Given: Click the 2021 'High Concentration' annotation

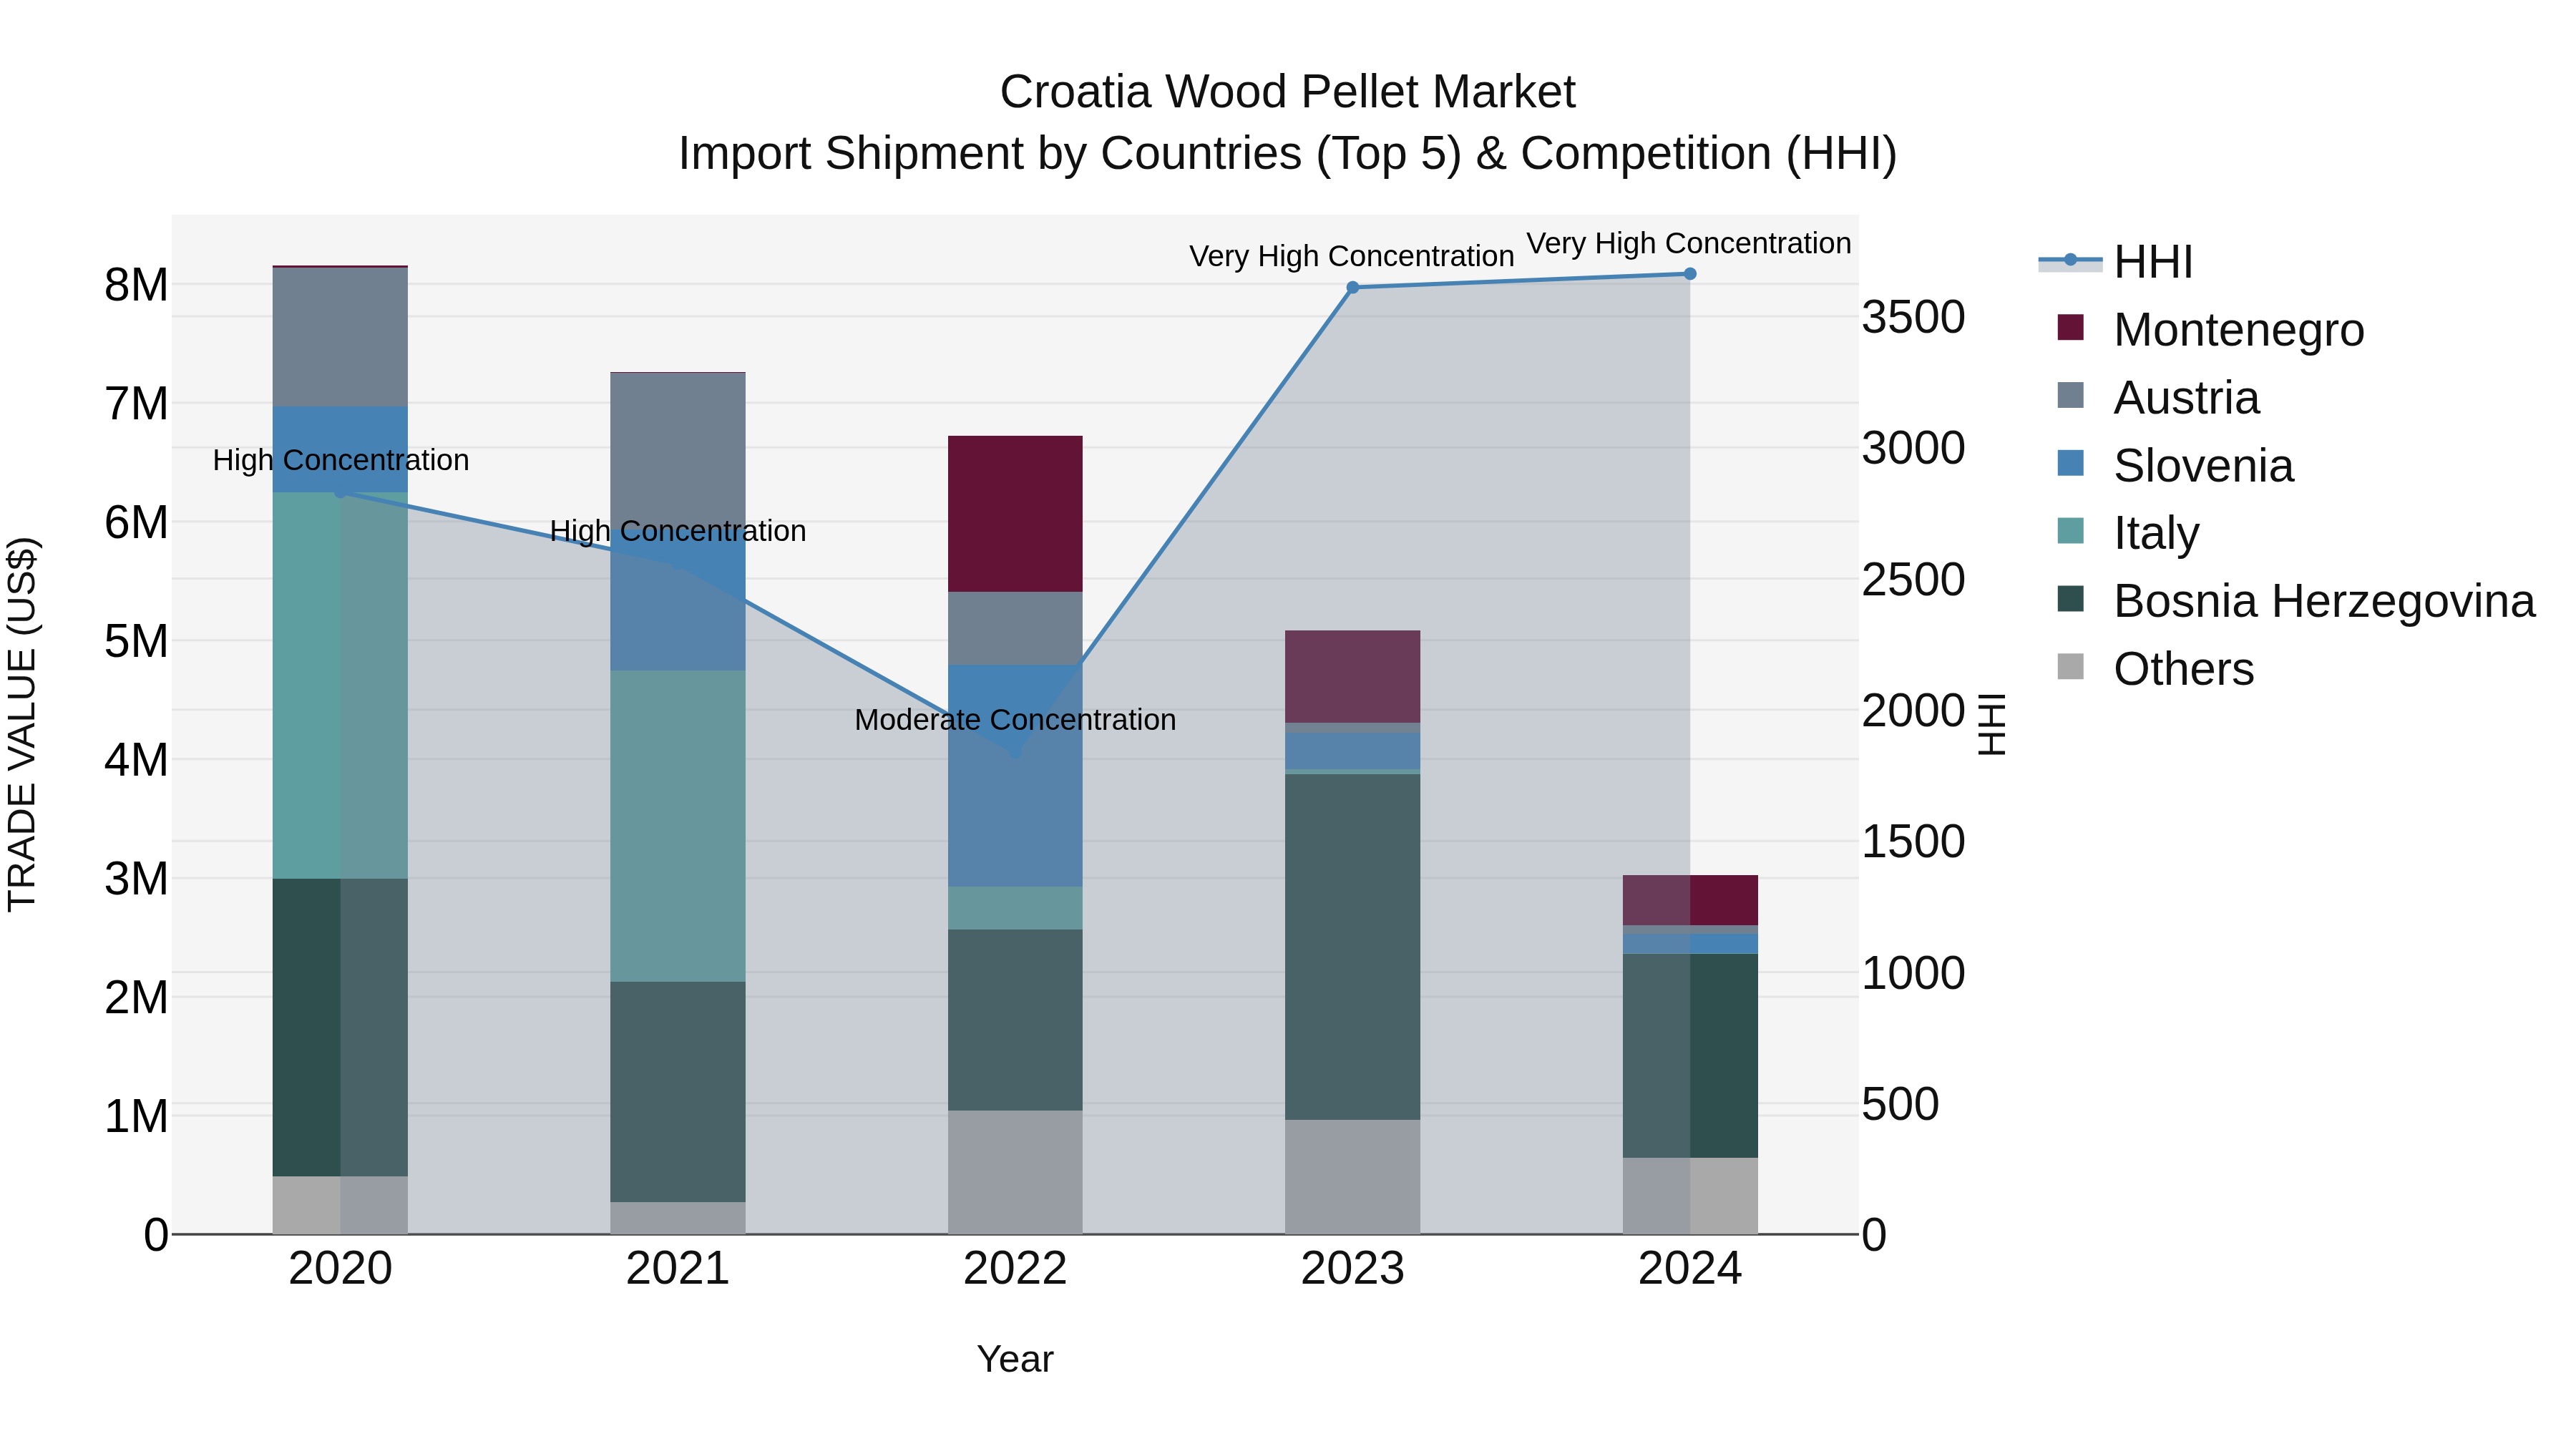Looking at the screenshot, I should (x=678, y=531).
